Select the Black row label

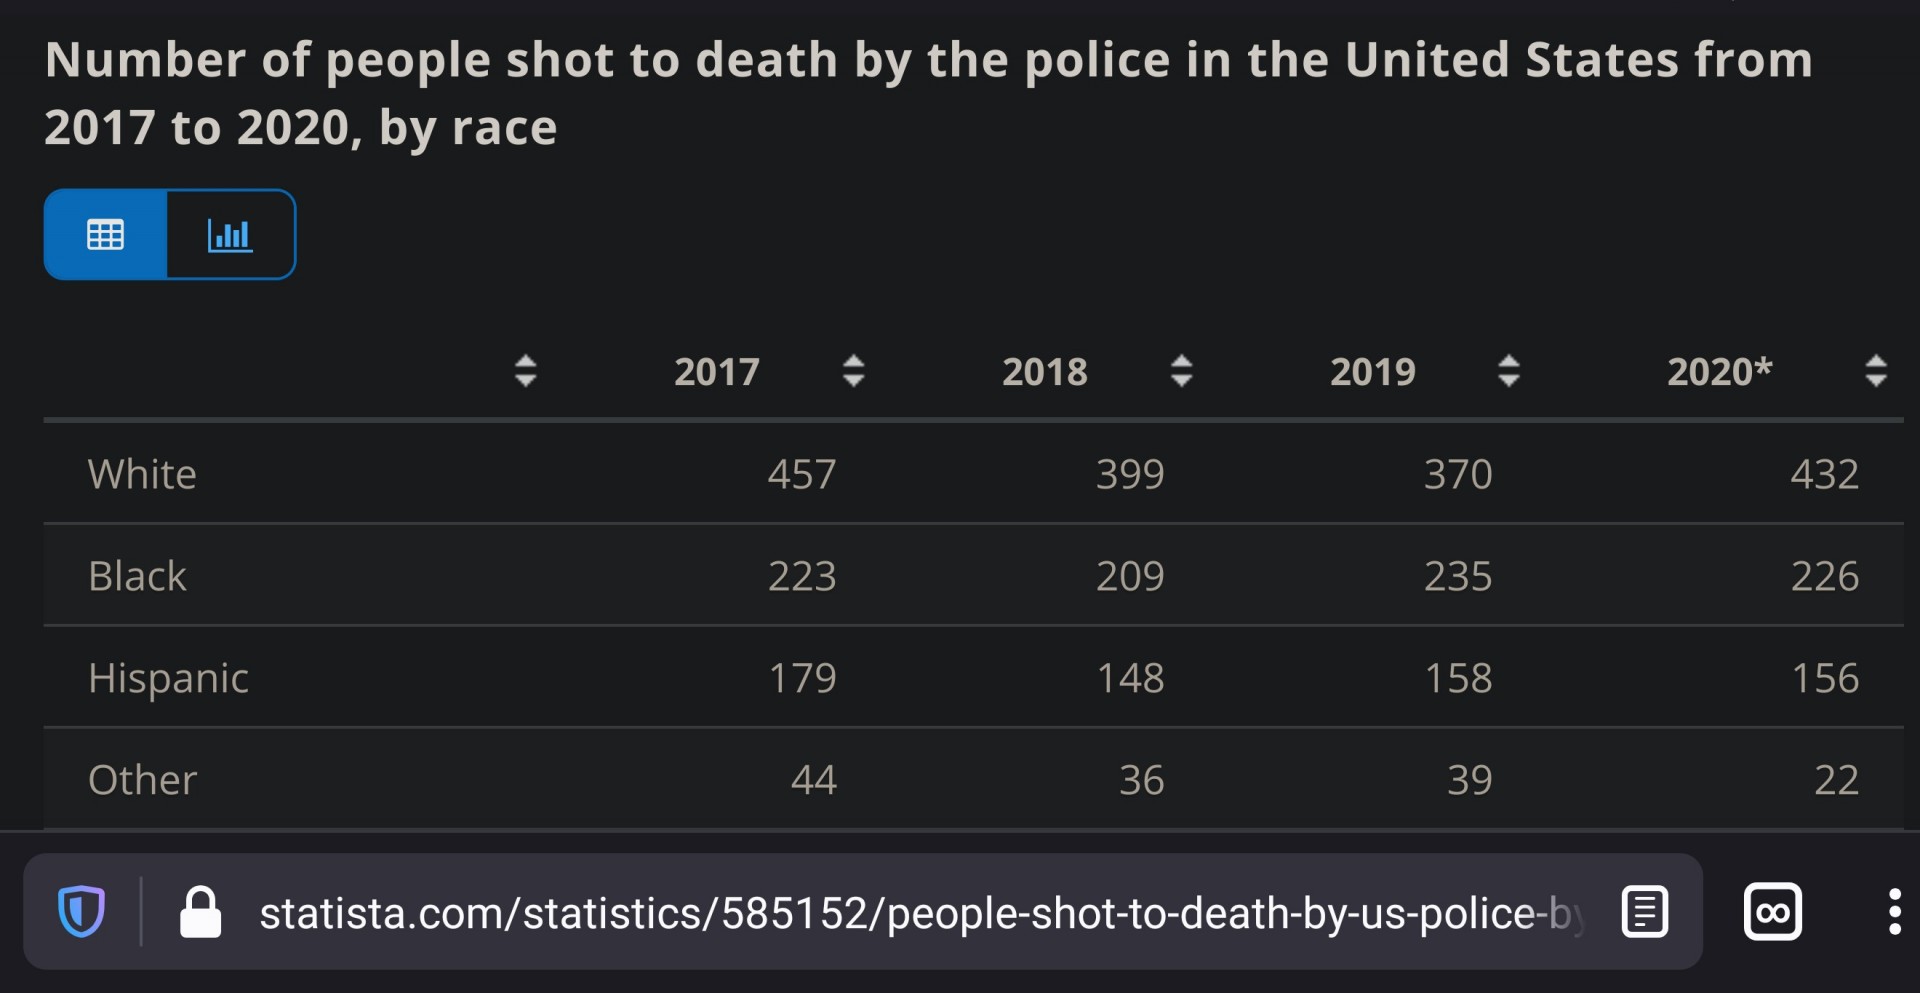point(137,576)
